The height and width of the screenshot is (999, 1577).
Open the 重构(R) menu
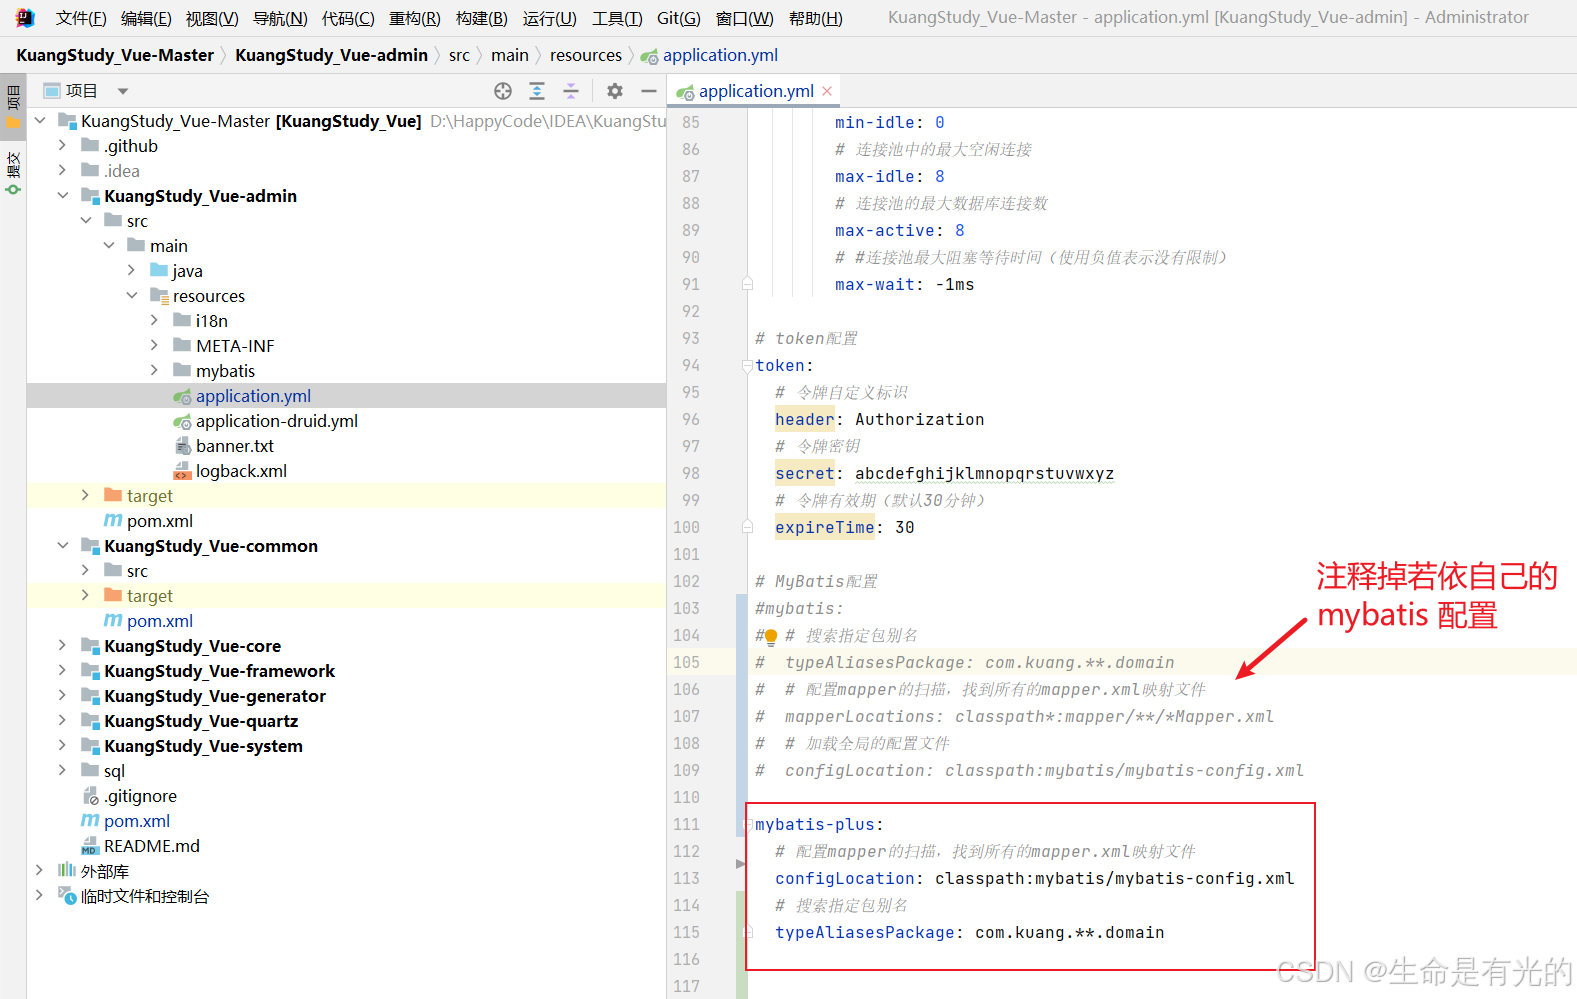tap(415, 18)
